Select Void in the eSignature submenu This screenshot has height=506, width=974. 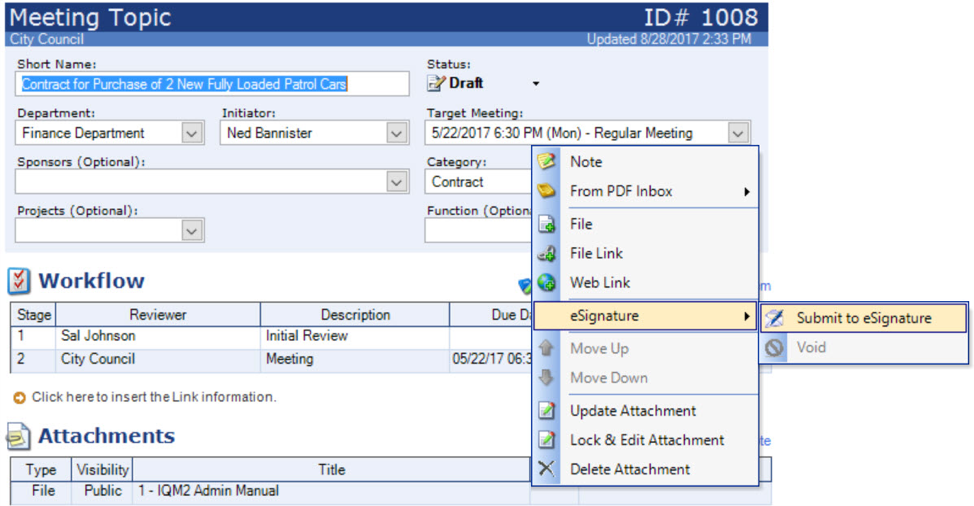[864, 347]
